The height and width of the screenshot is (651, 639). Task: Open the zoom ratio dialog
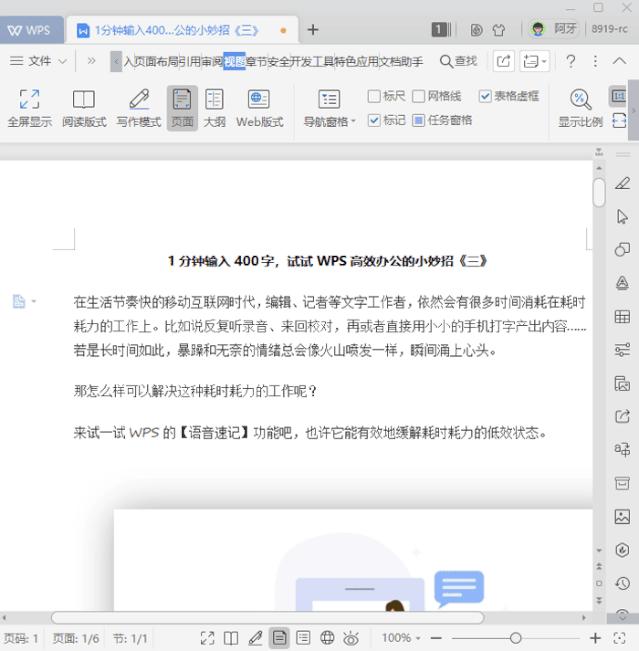pos(580,108)
